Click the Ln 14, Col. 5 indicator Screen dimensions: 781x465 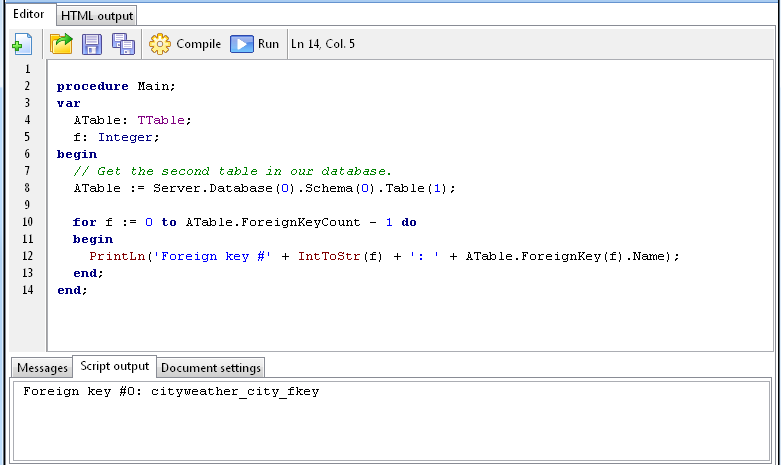click(x=323, y=44)
